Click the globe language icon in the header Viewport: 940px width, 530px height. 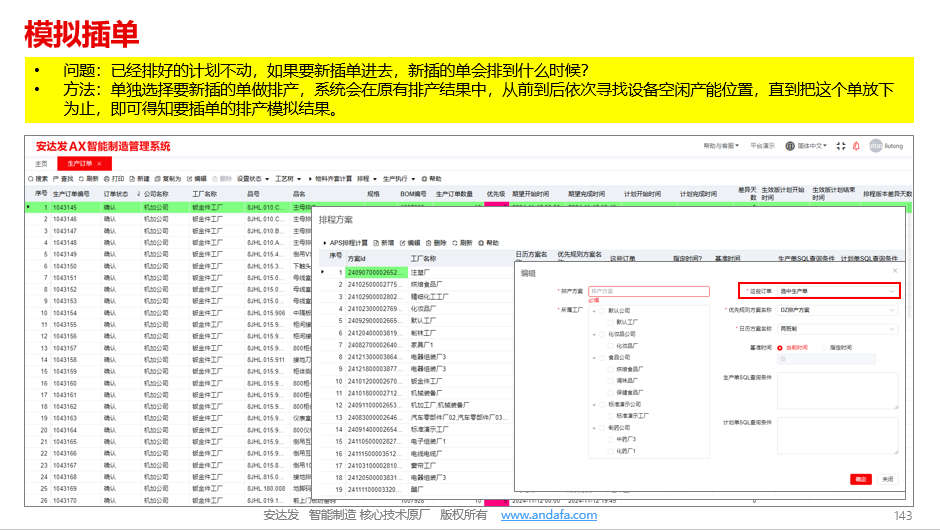coord(790,146)
